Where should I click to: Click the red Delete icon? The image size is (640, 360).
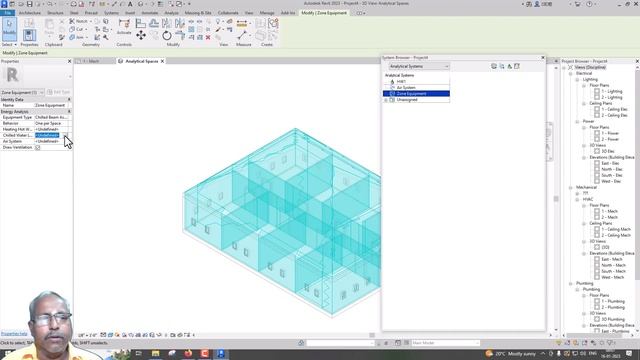[x=208, y=37]
